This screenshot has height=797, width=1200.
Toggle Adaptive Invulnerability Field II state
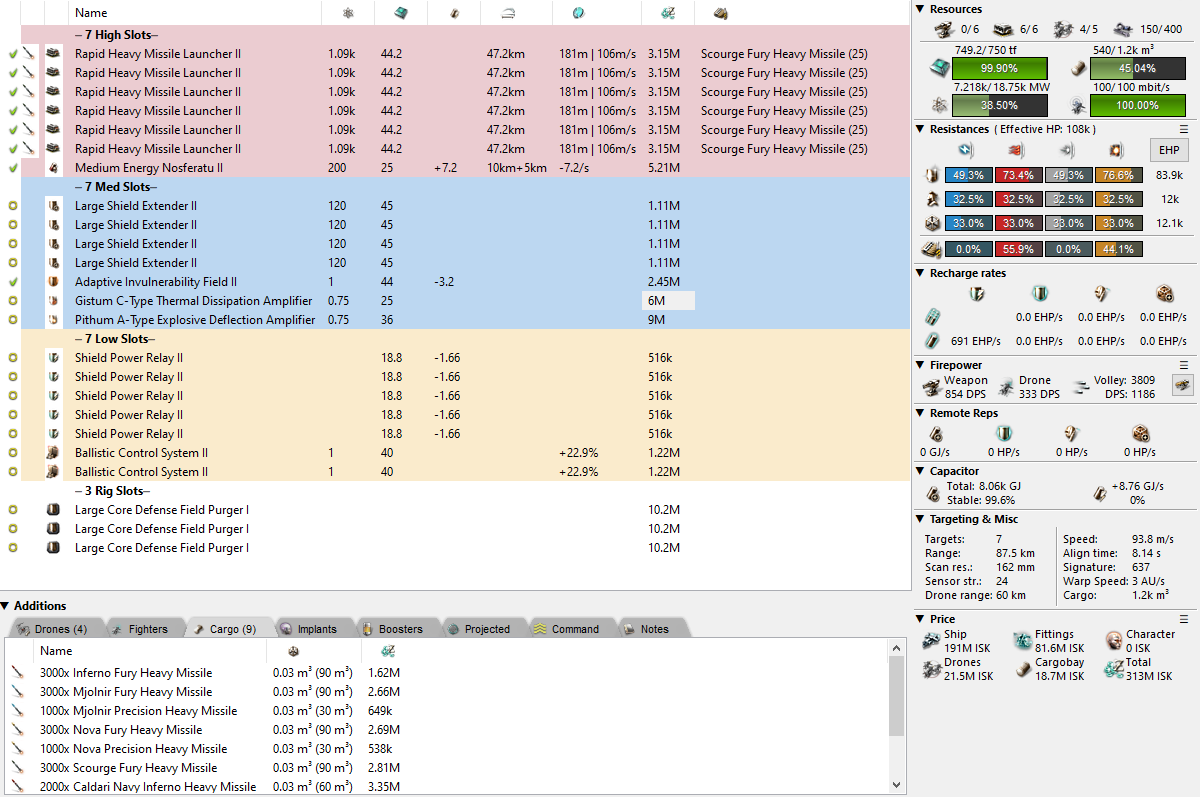(x=13, y=282)
